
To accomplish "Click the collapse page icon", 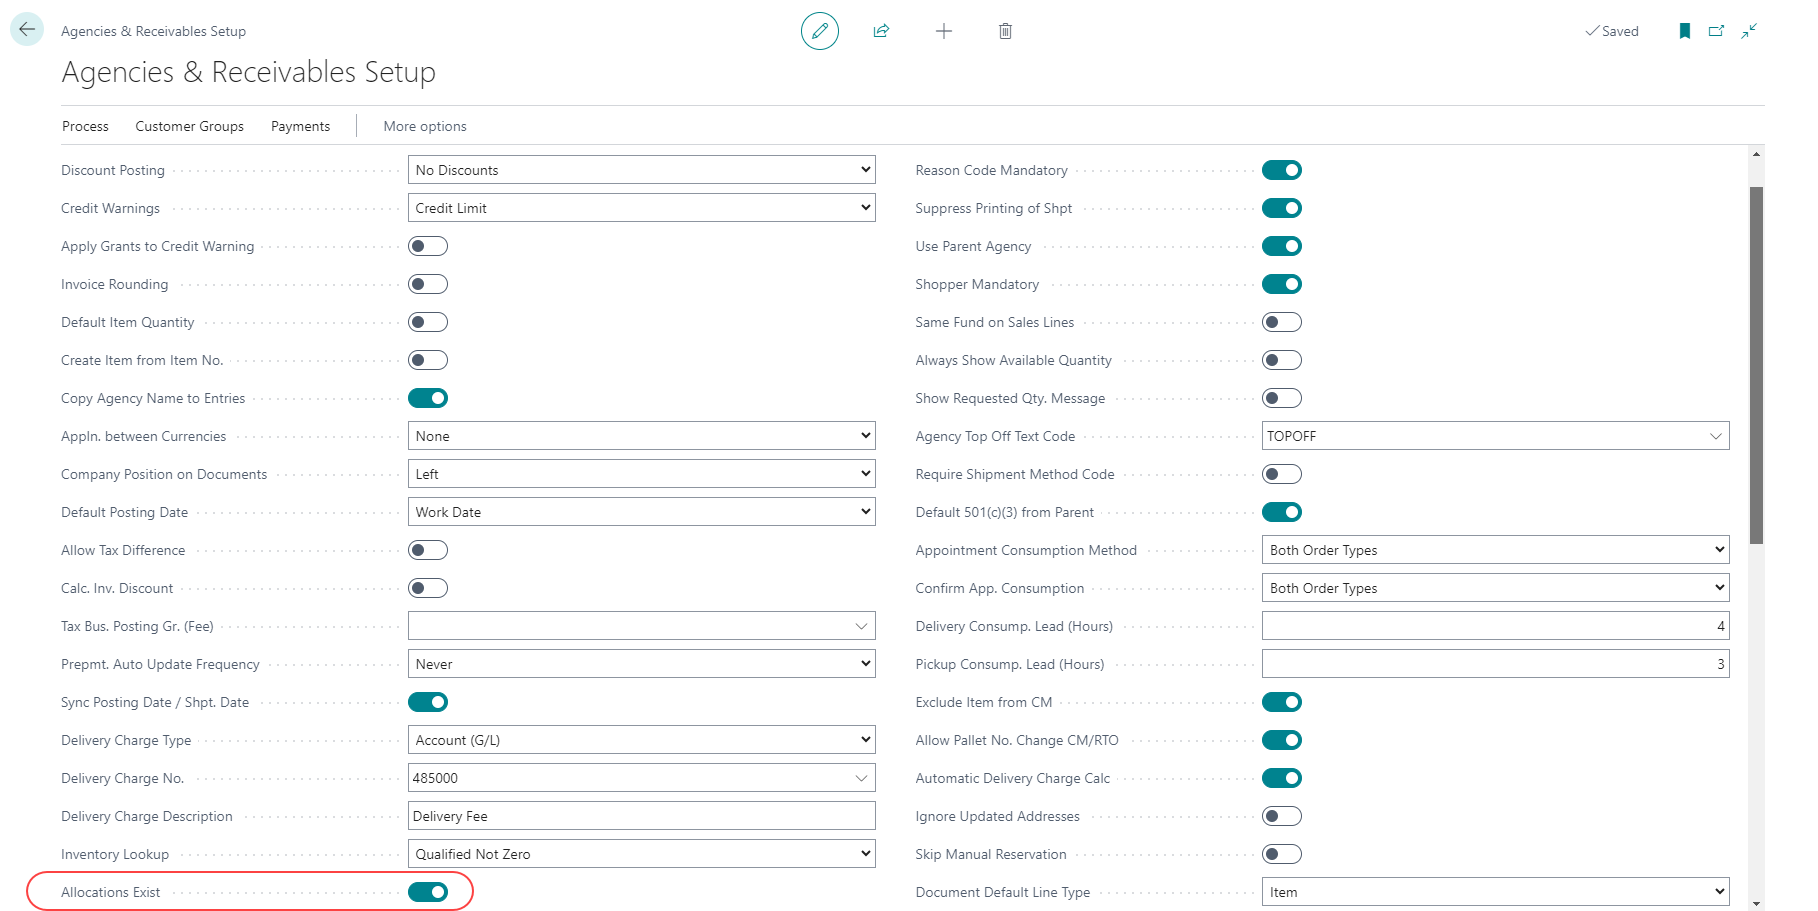I will (1749, 31).
